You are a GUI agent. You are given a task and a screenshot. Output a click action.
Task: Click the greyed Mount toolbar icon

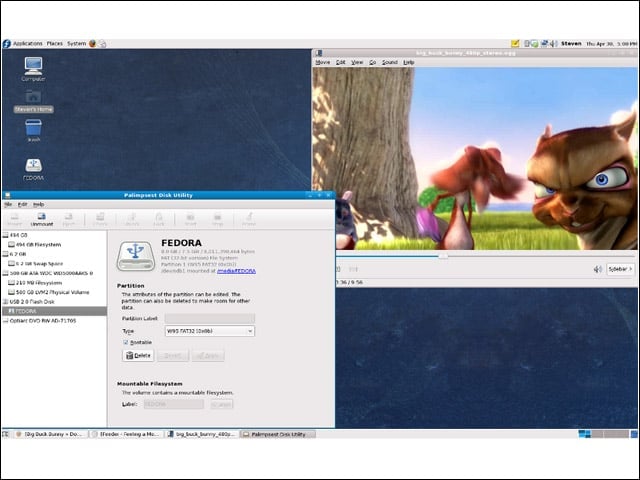(x=15, y=219)
